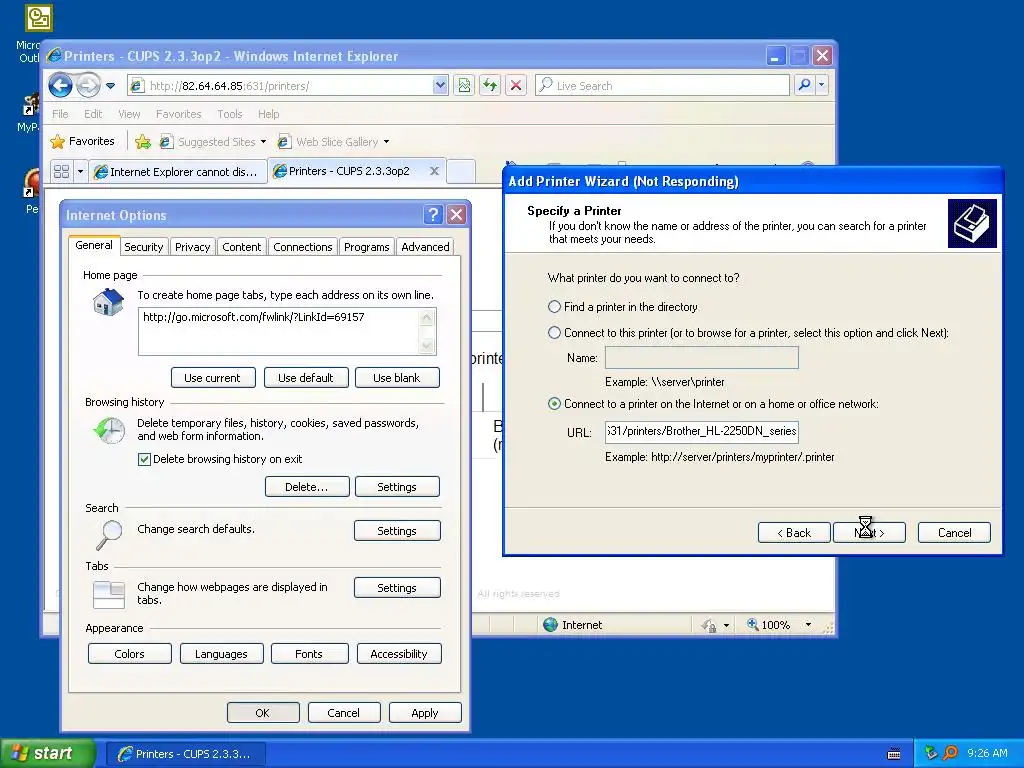Screen dimensions: 1024x768
Task: Click Cancel in Add Printer Wizard
Action: point(954,532)
